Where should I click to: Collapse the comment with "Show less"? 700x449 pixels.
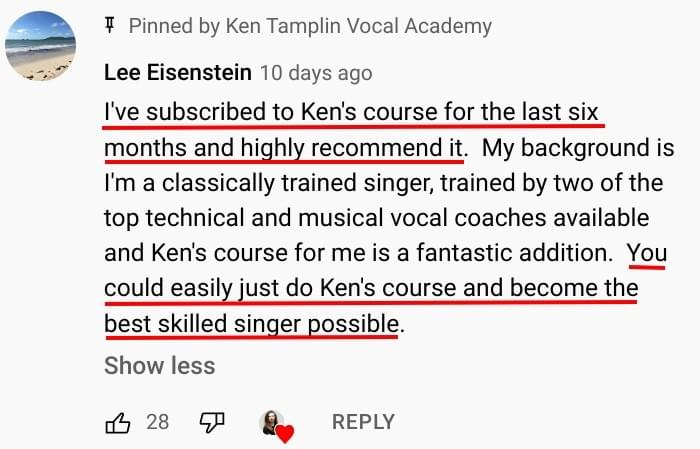click(159, 365)
